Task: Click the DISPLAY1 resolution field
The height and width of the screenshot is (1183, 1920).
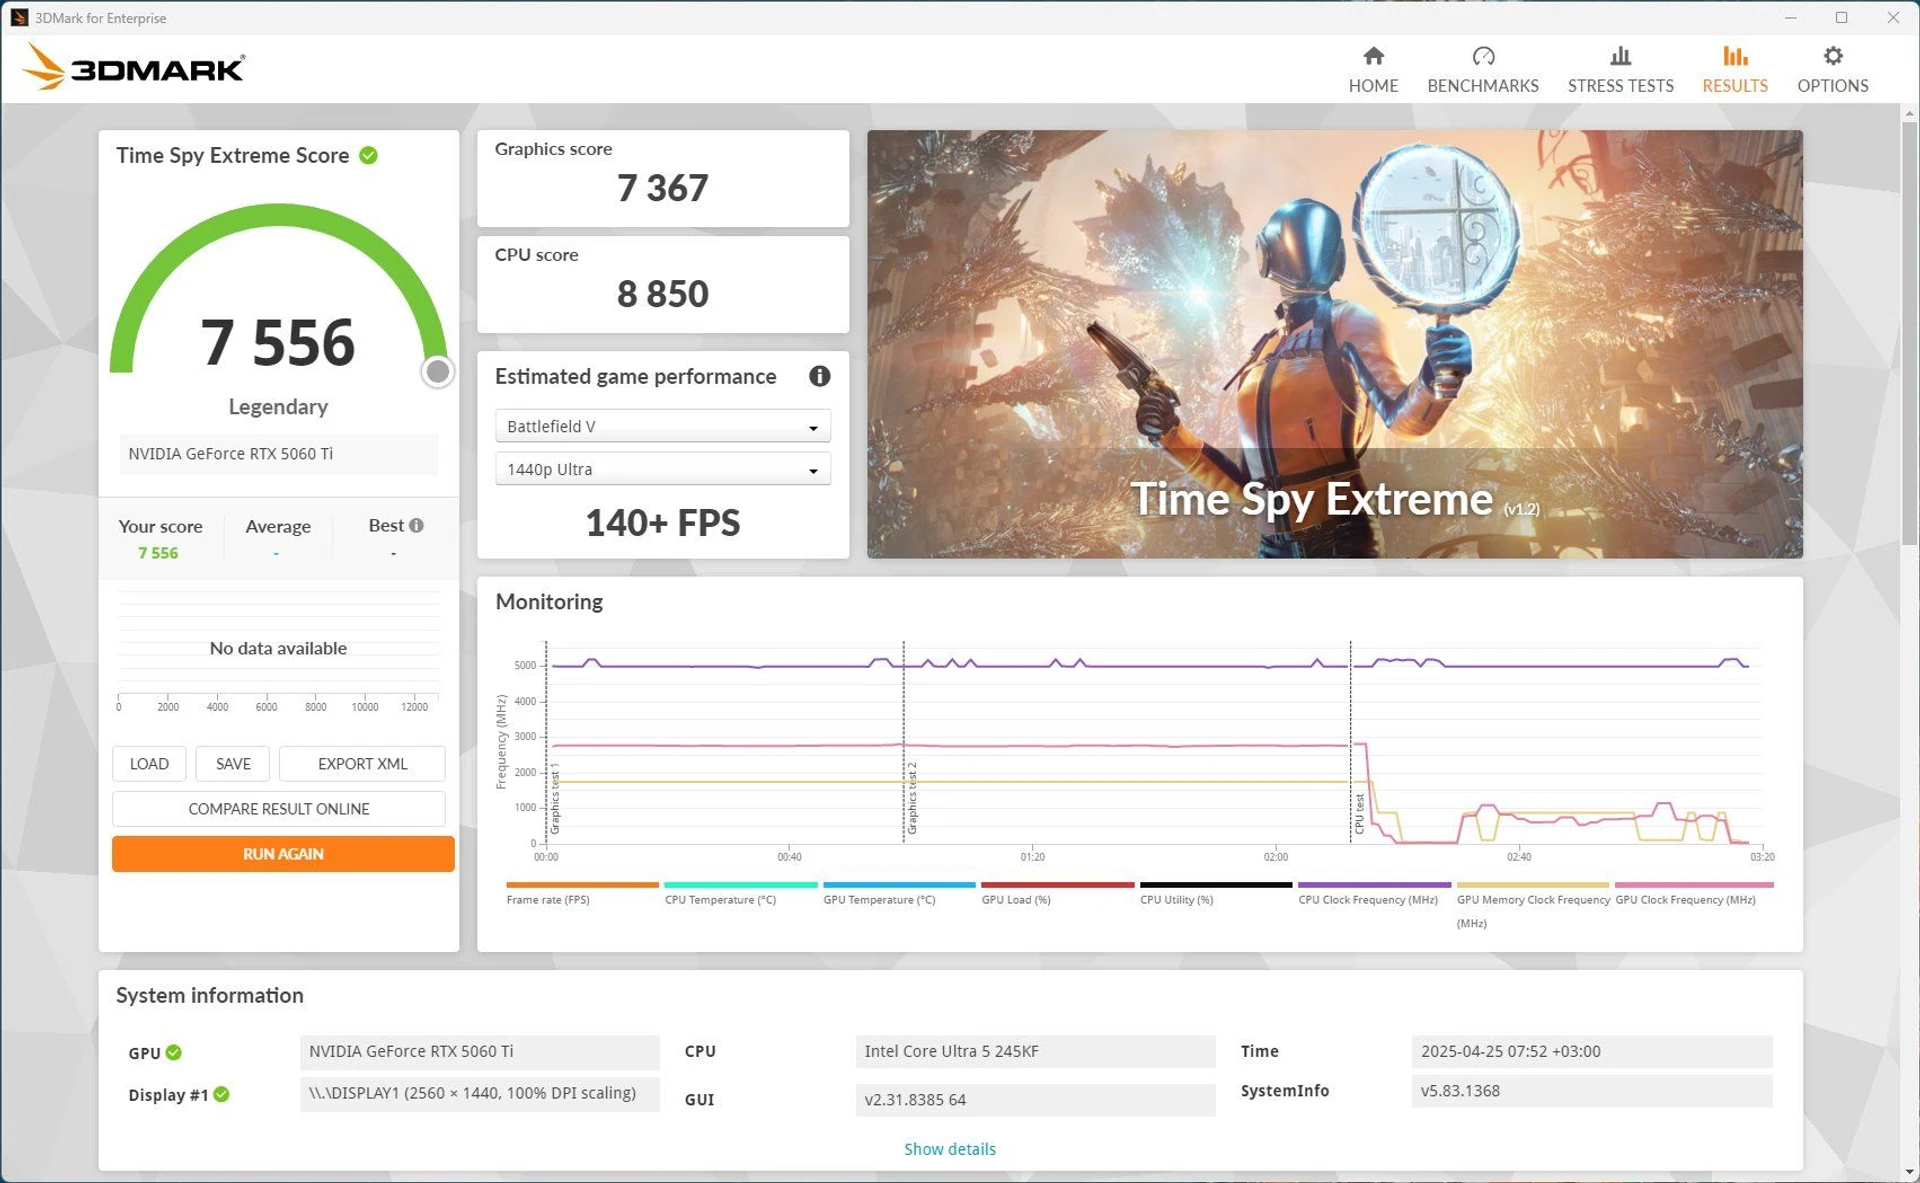Action: (x=479, y=1093)
